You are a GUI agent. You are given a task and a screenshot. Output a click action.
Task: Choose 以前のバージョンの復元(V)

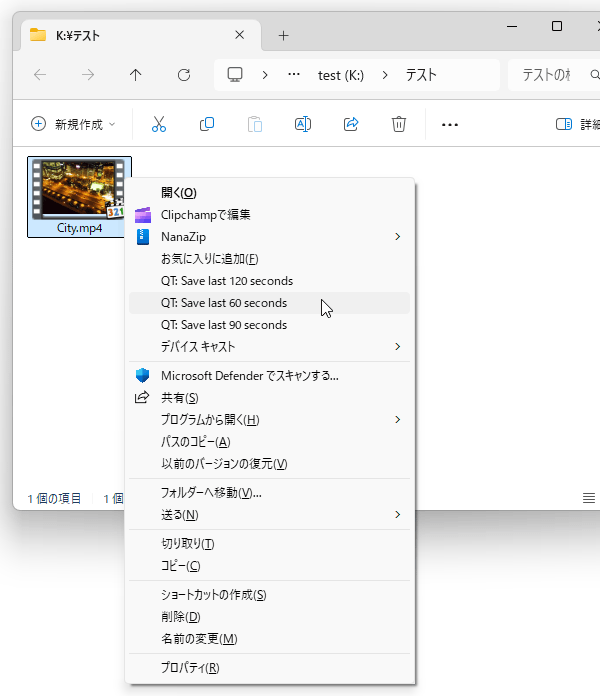[x=269, y=464]
